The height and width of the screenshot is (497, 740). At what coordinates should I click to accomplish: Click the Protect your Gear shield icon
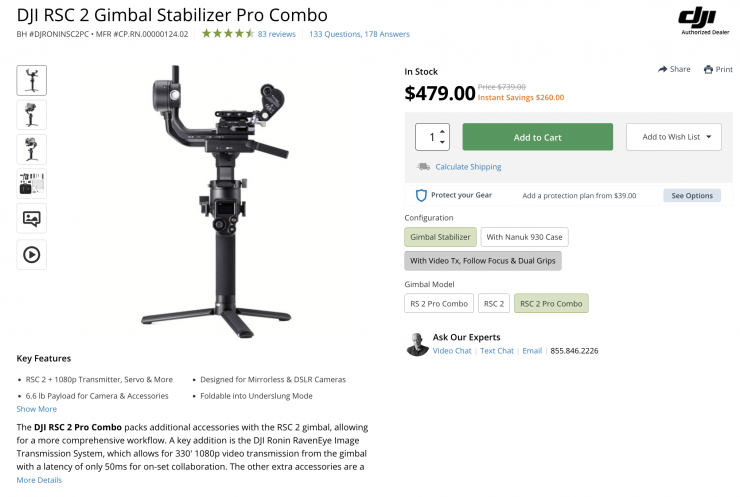(422, 195)
